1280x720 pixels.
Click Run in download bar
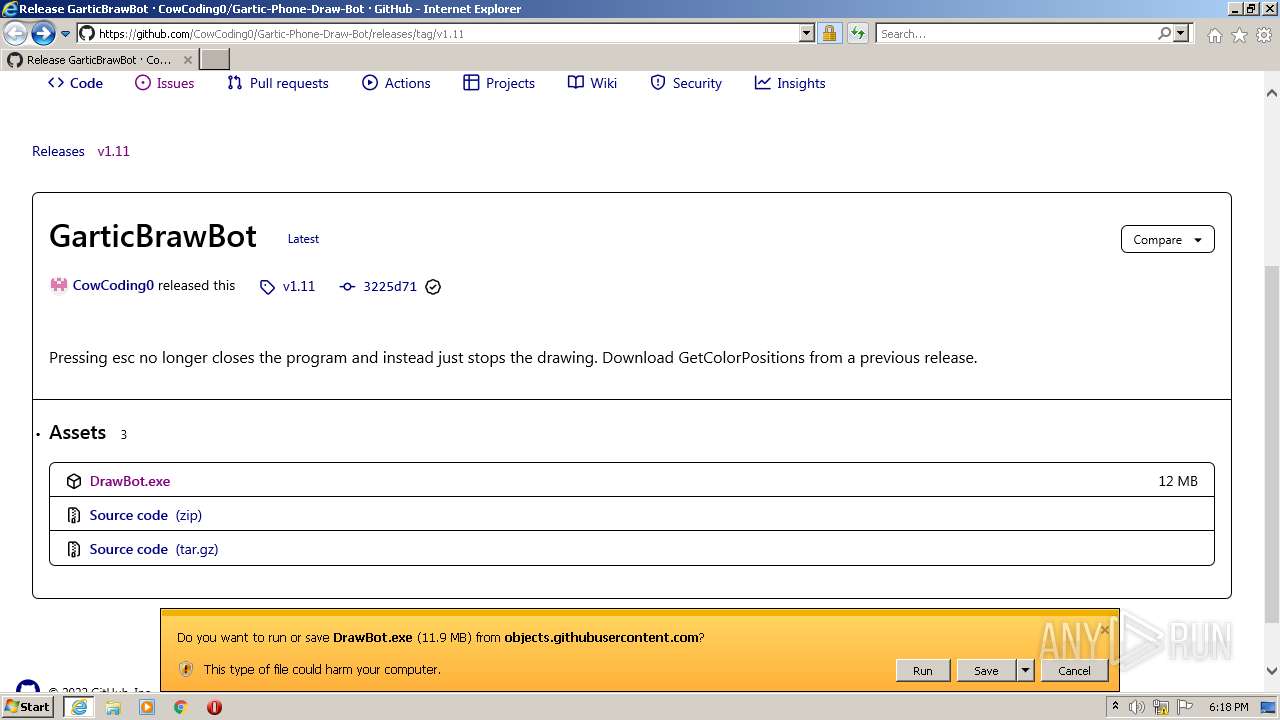point(923,671)
